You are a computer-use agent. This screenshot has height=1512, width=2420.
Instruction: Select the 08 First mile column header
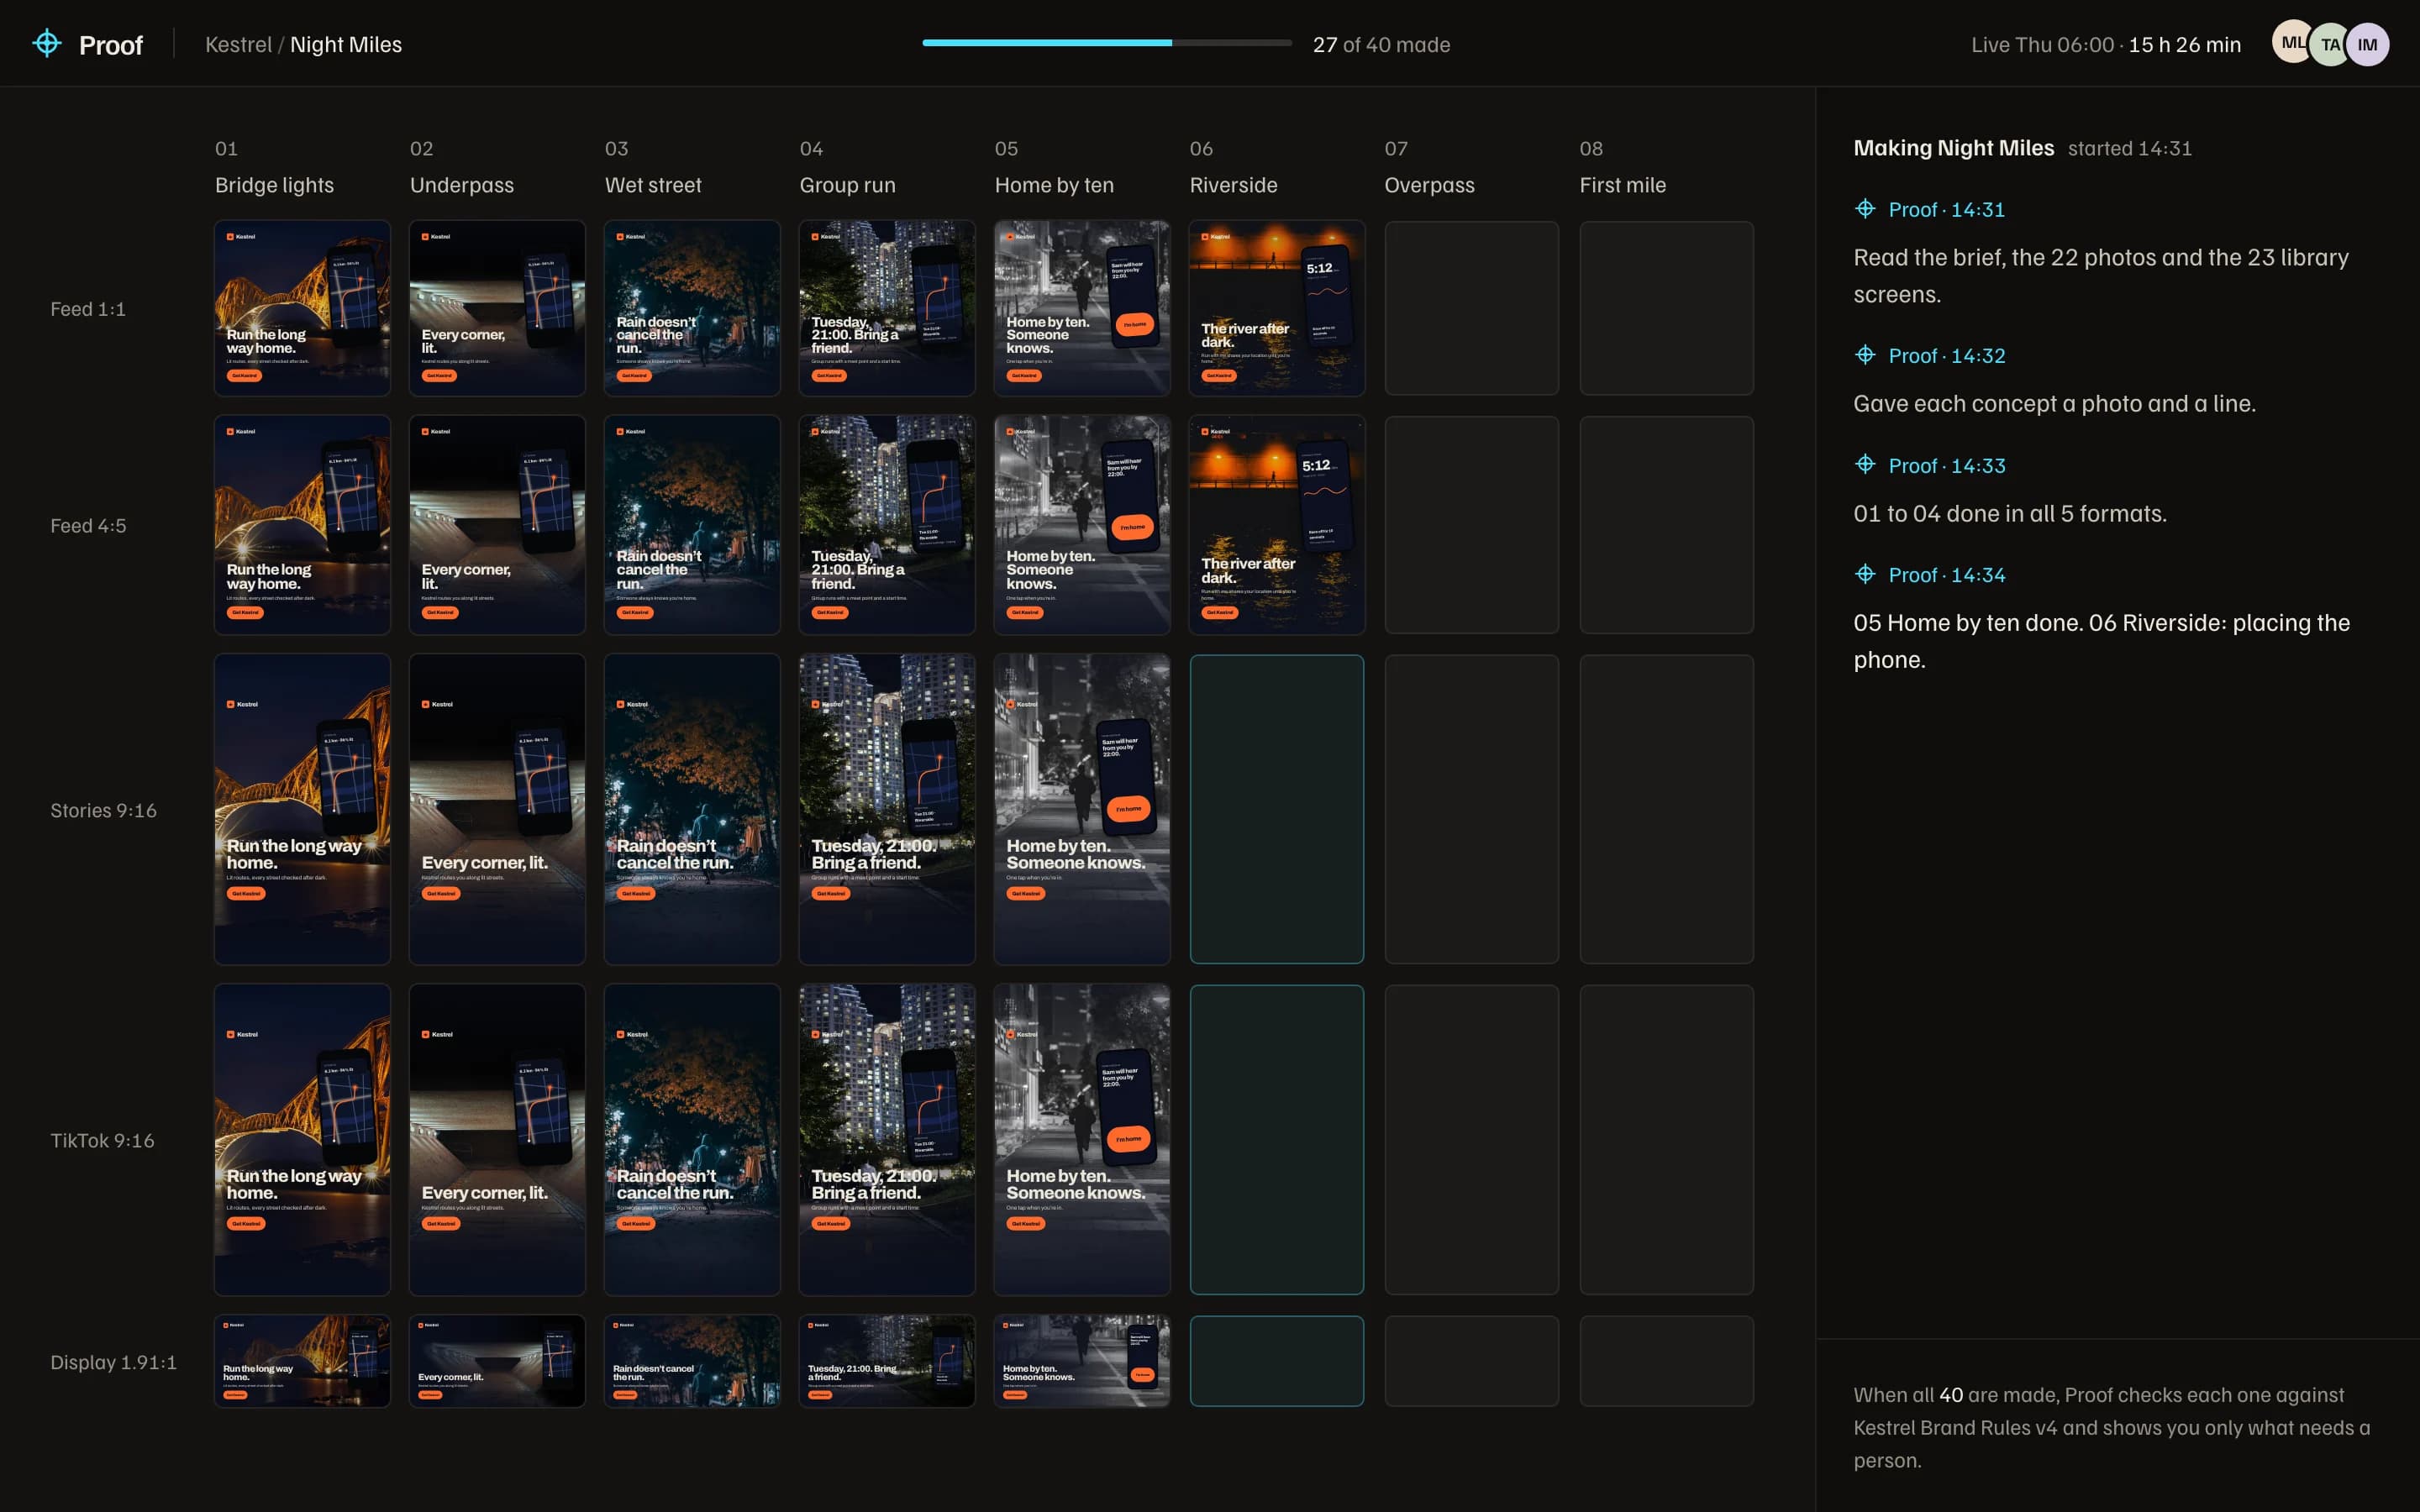coord(1623,167)
